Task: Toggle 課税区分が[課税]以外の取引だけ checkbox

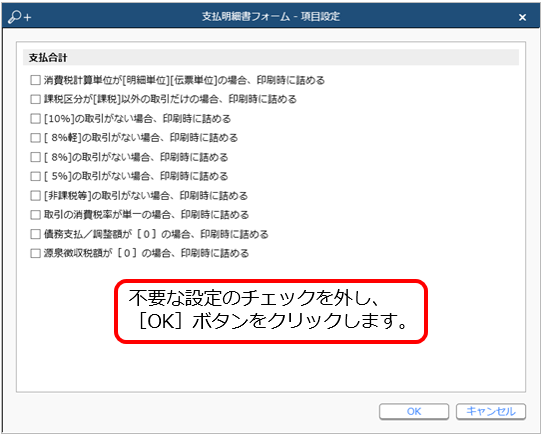Action: tap(35, 99)
